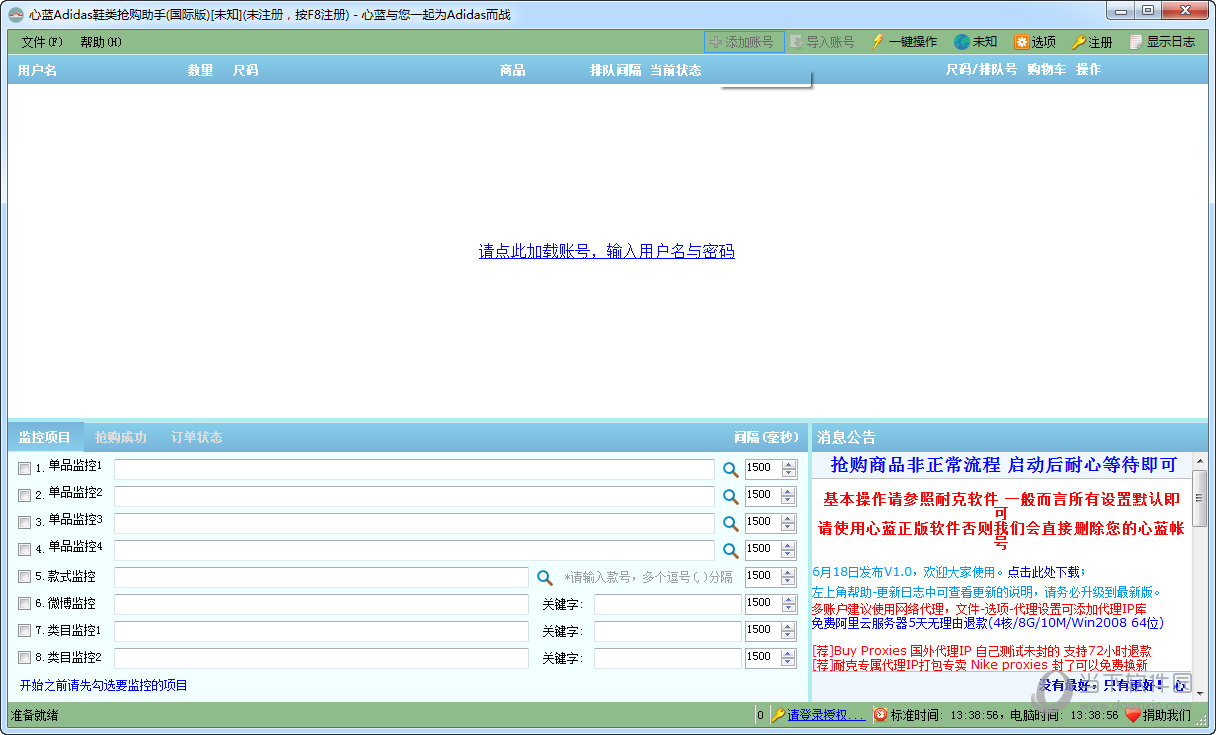
Task: Click the 微博监控 main input field
Action: 321,604
